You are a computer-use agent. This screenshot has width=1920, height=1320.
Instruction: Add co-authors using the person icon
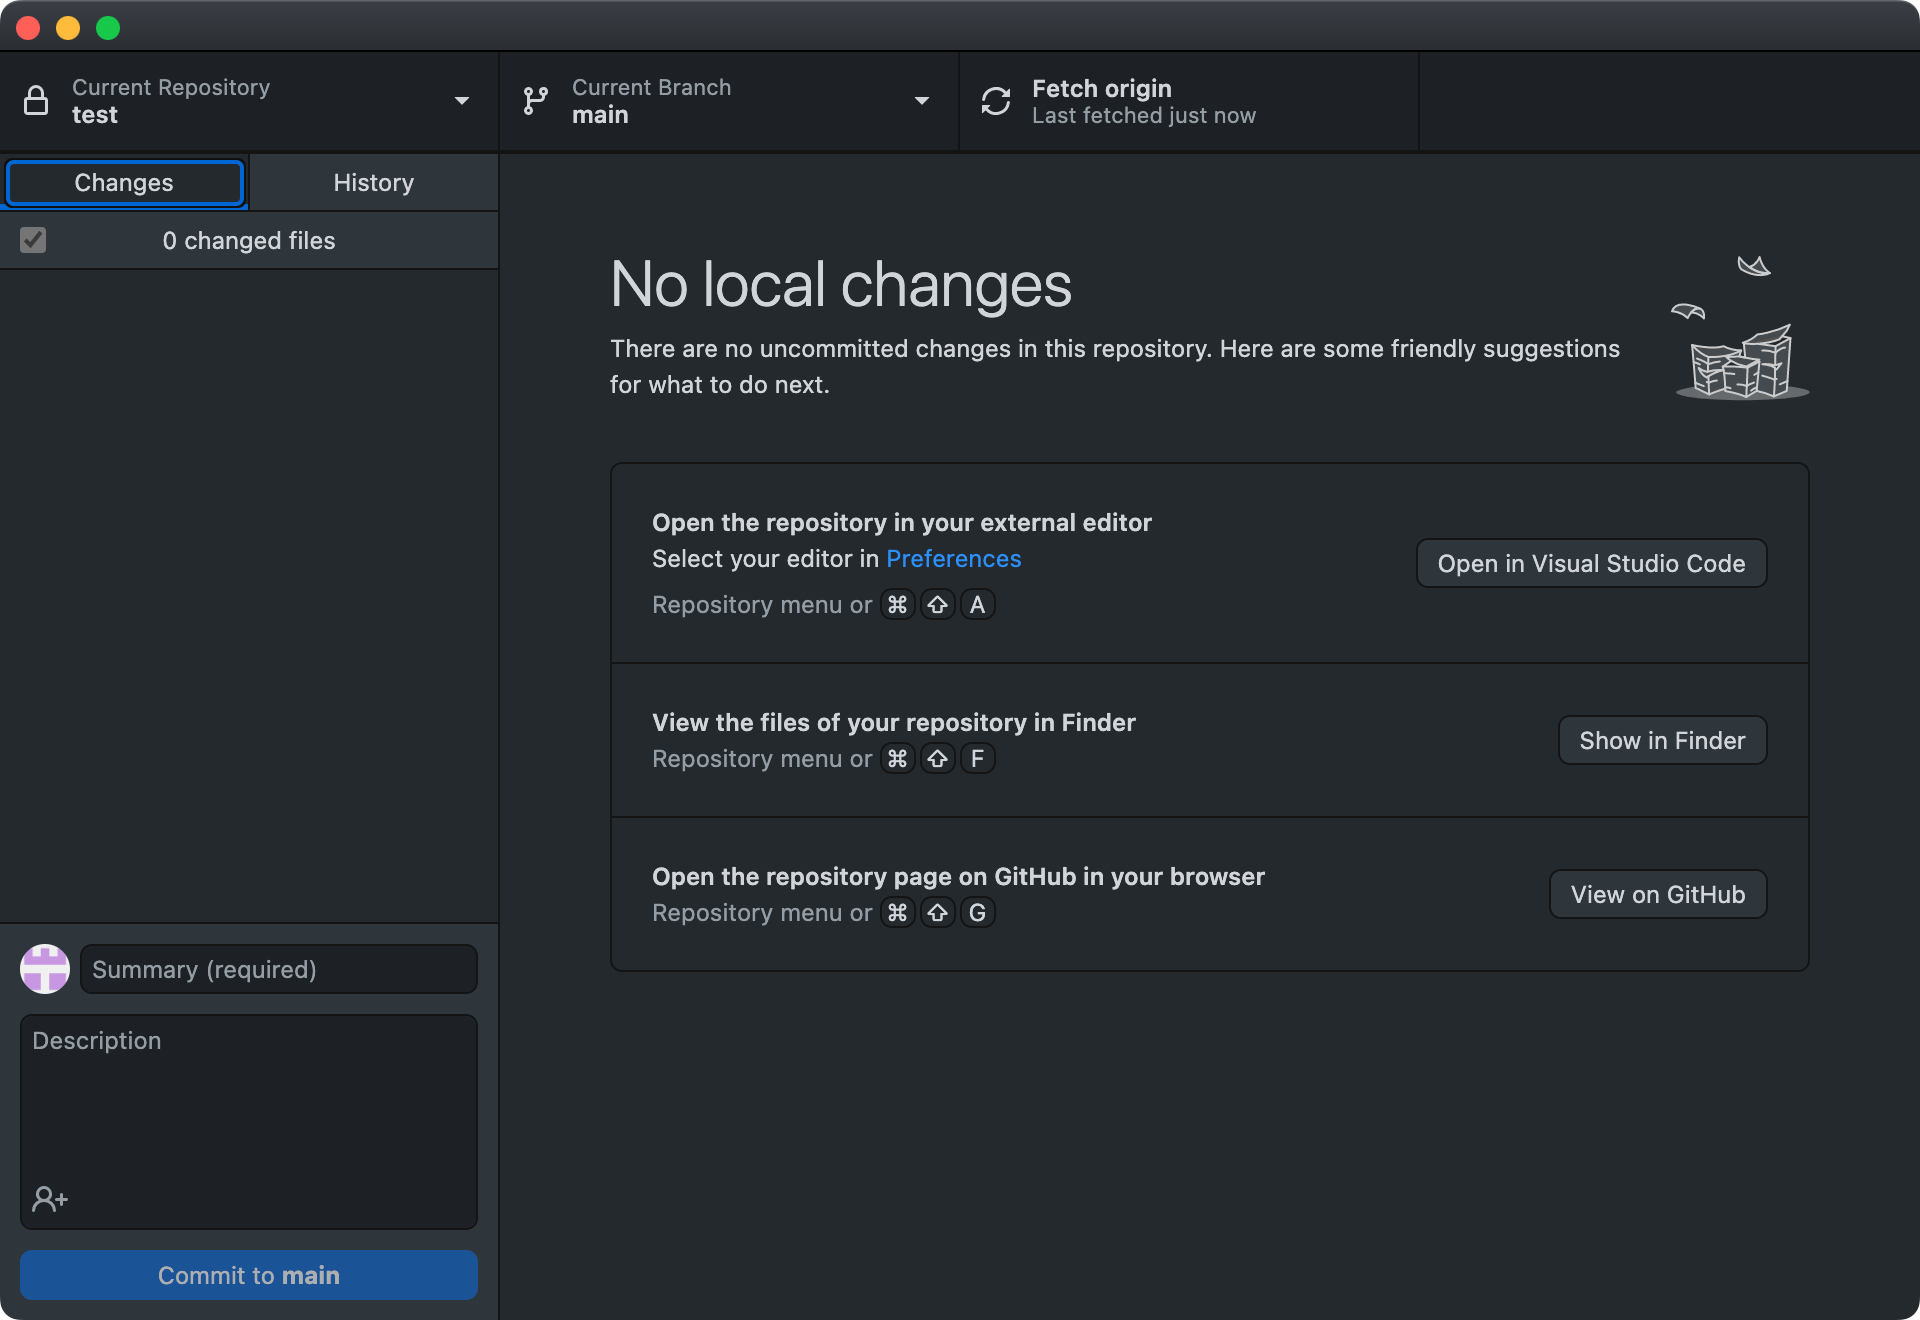(x=50, y=1198)
